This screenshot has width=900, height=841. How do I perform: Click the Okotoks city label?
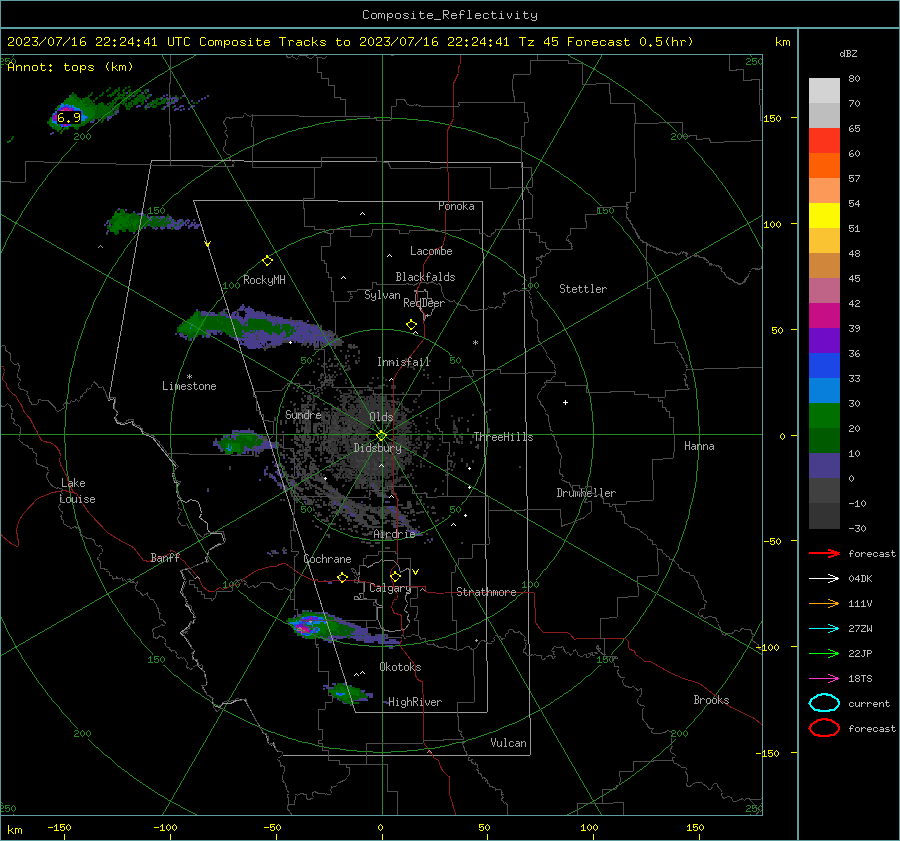[400, 667]
